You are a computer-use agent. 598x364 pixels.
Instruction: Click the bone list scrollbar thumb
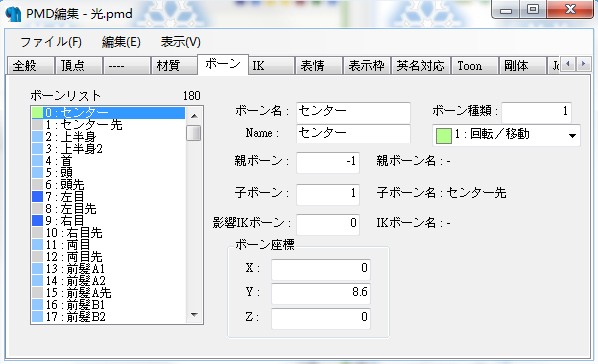194,133
